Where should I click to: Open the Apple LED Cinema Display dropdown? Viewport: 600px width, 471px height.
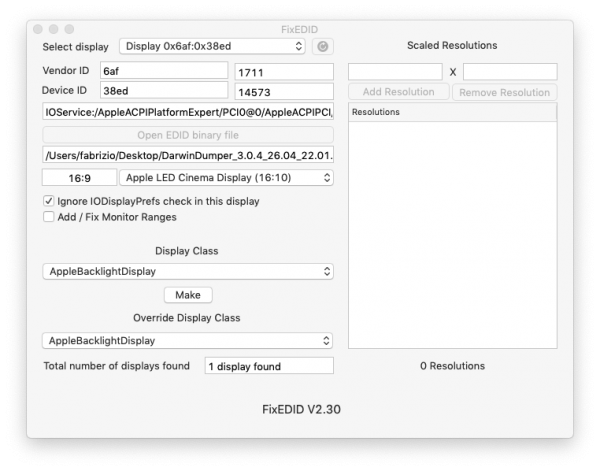click(226, 178)
